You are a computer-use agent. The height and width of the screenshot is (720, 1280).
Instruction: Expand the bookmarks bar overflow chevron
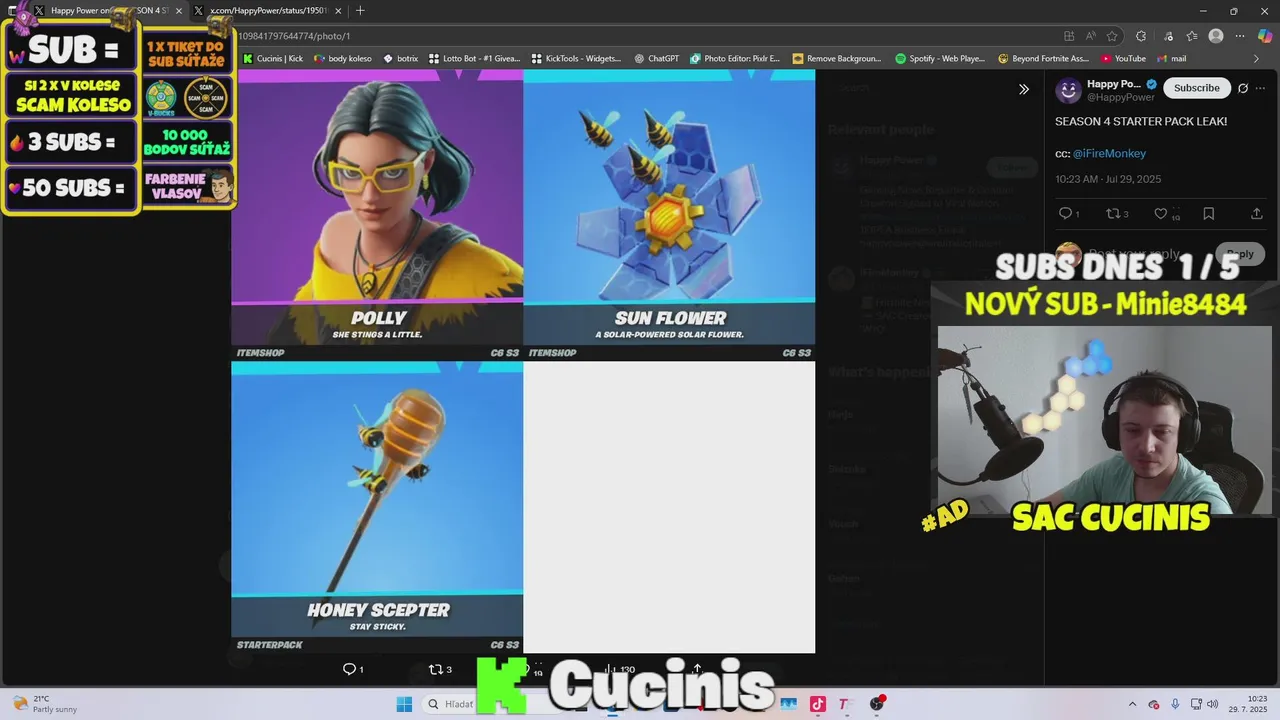(x=1257, y=58)
